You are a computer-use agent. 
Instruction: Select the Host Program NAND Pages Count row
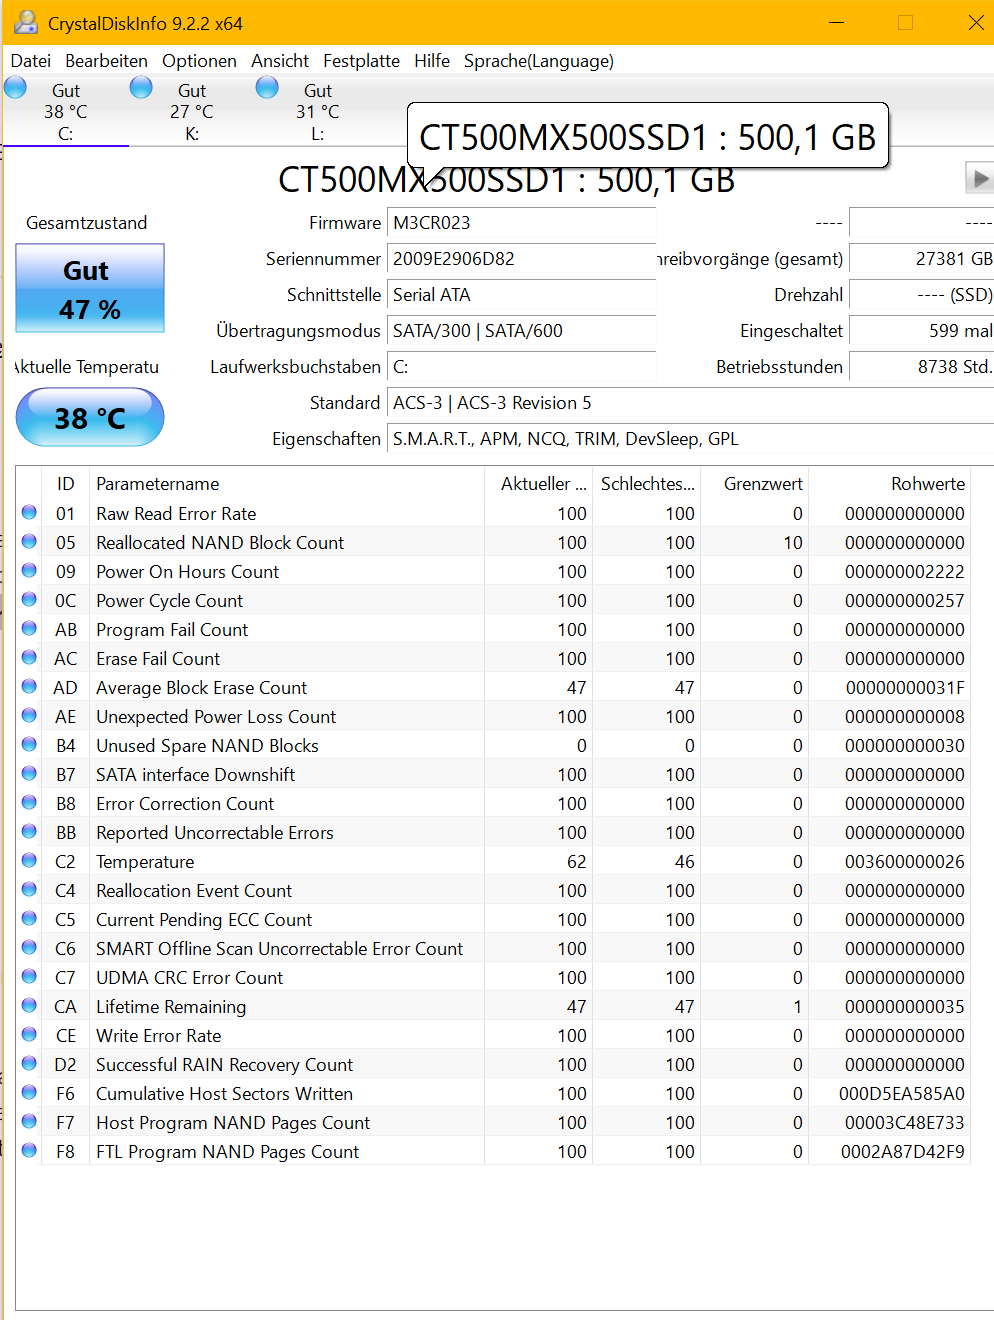coord(493,1122)
